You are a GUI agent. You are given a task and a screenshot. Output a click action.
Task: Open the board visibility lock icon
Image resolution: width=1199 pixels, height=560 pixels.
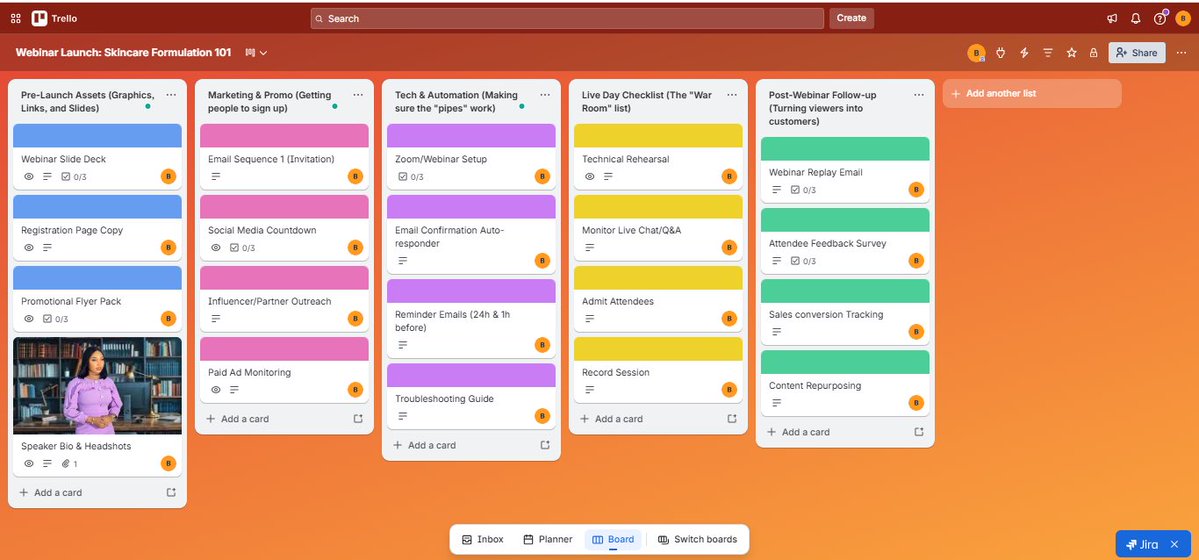click(x=1093, y=53)
